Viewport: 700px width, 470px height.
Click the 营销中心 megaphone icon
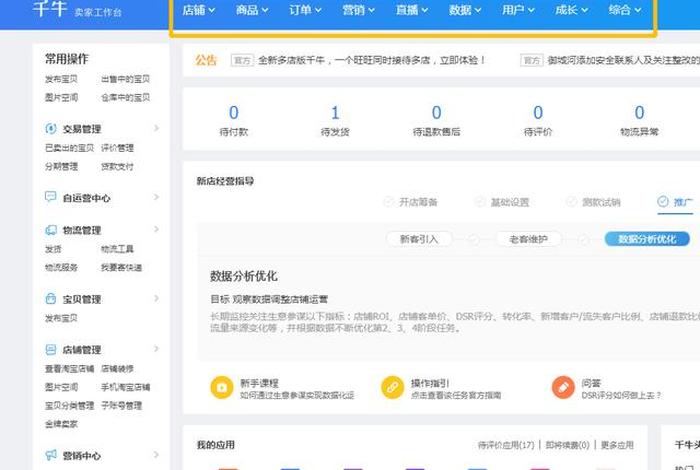[51, 455]
